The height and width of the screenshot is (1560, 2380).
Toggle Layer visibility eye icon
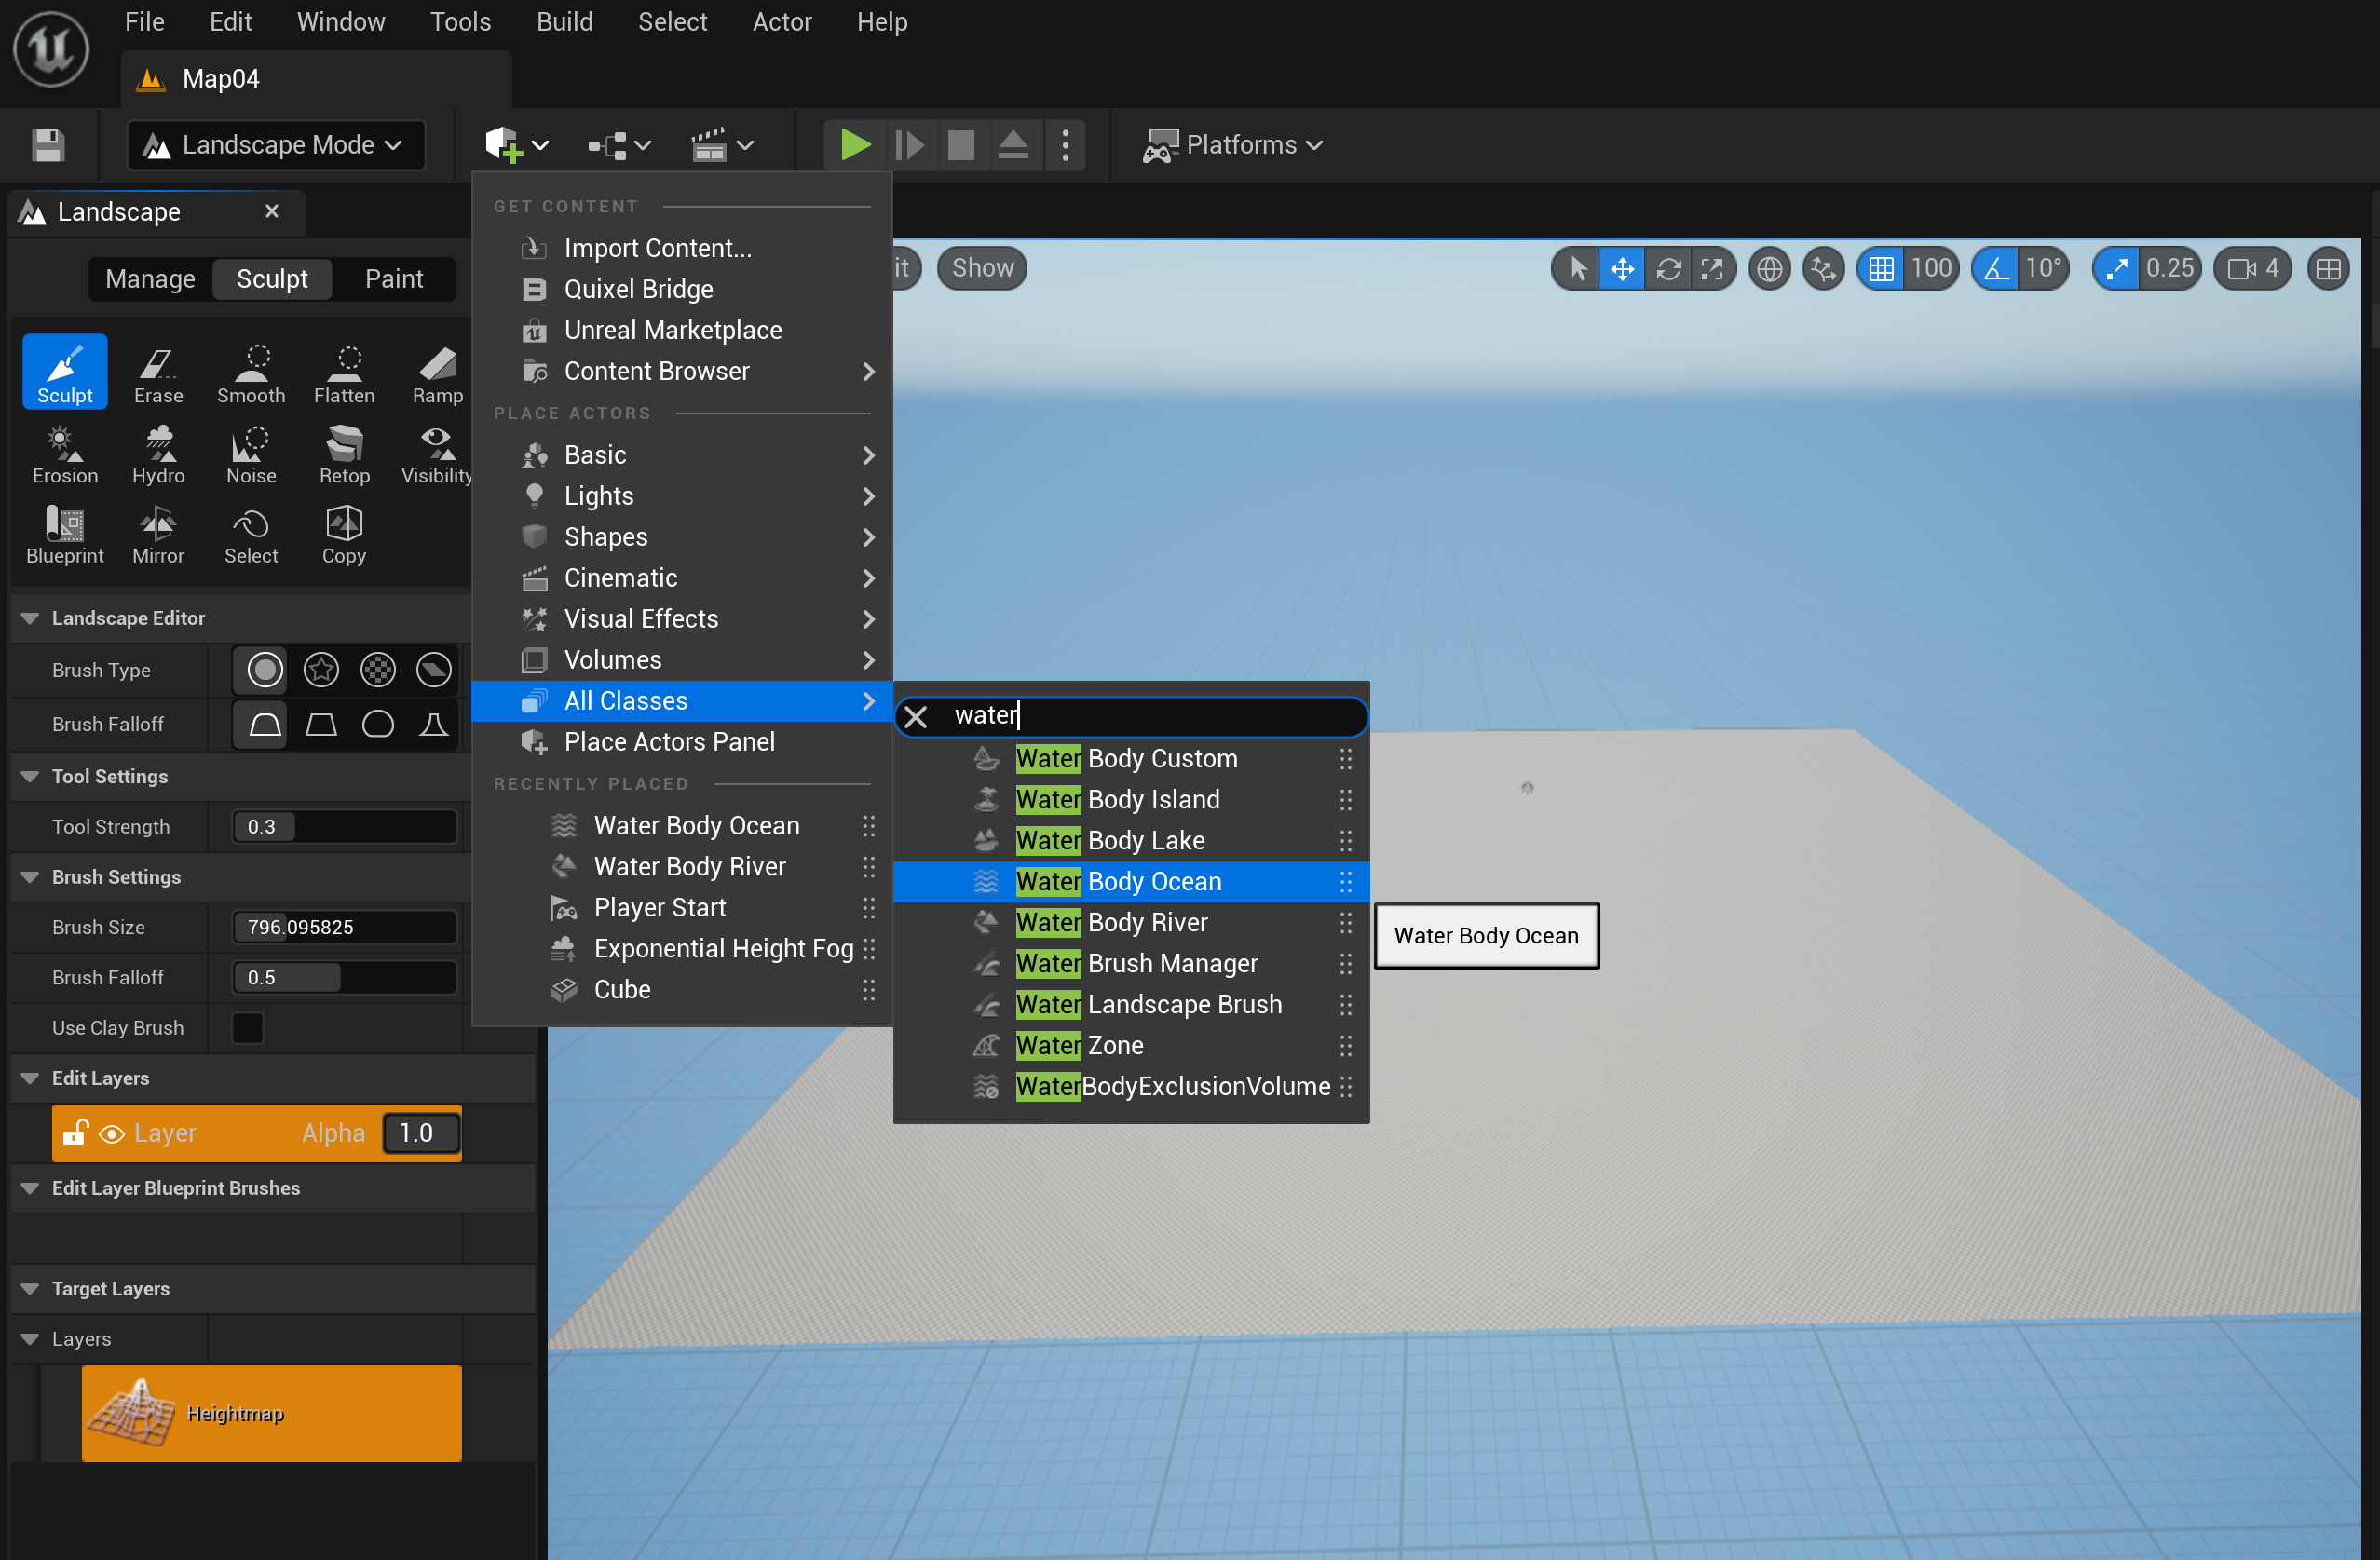coord(112,1133)
